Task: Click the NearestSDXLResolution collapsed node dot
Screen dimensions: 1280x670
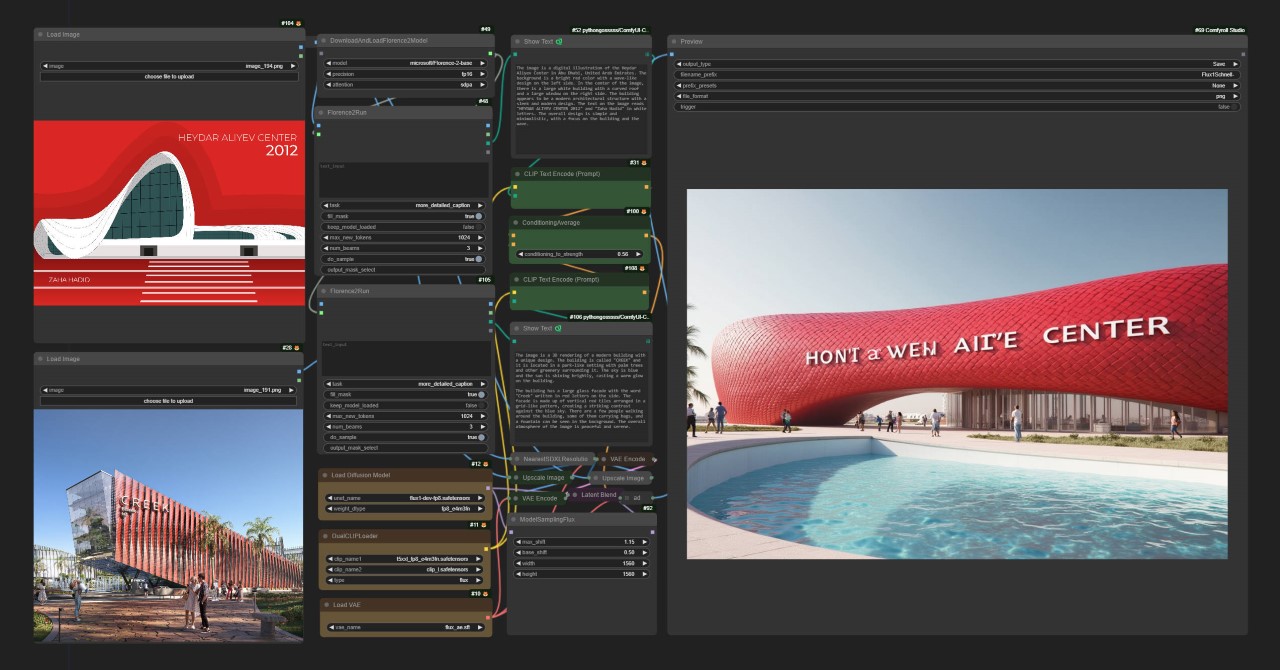Action: click(517, 459)
